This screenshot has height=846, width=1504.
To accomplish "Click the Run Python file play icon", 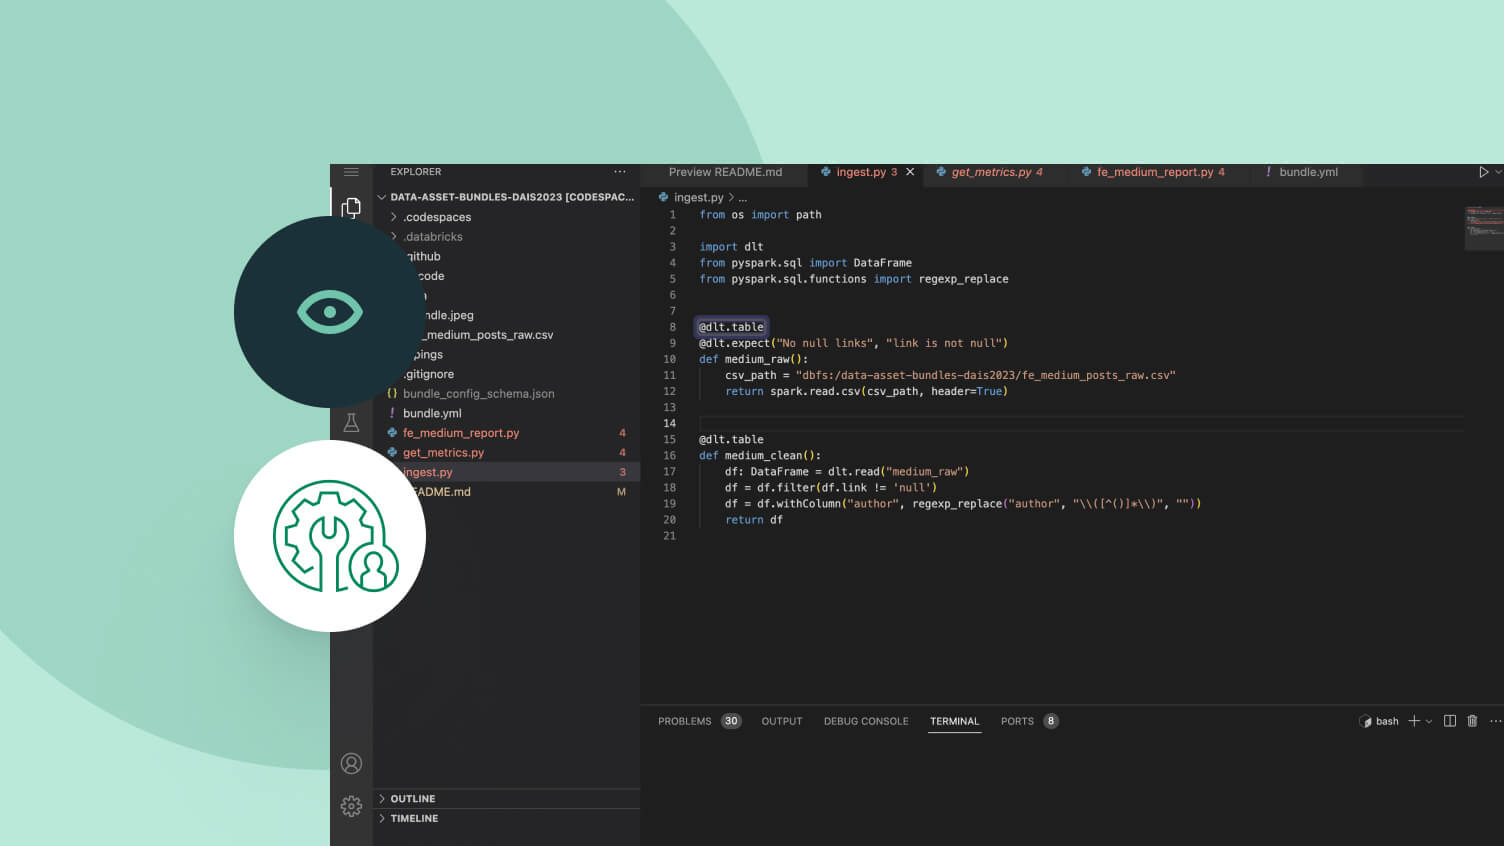I will point(1483,172).
